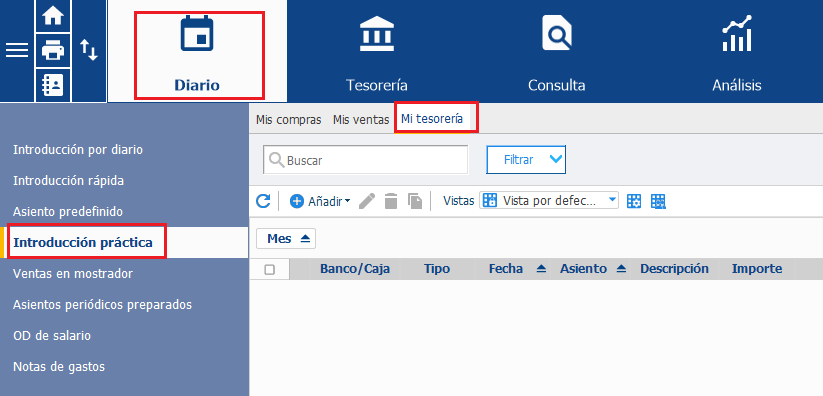
Task: Open the hamburger menu
Action: click(17, 50)
